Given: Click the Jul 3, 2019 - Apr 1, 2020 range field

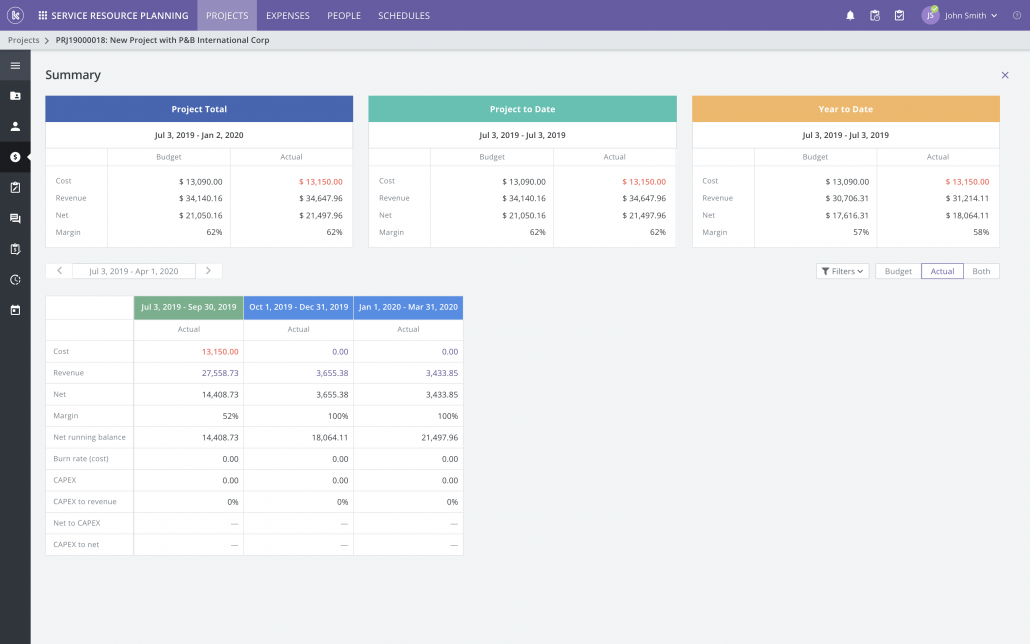Looking at the screenshot, I should (x=133, y=271).
